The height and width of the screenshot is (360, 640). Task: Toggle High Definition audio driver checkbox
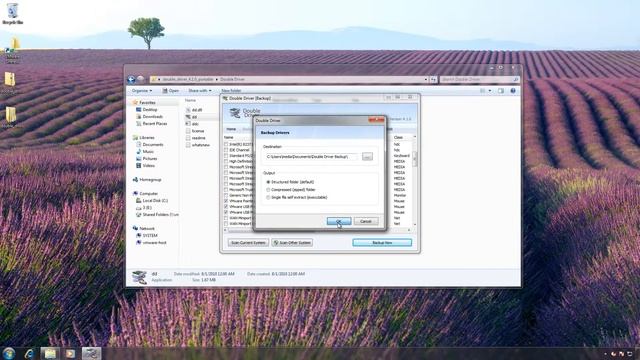(x=226, y=162)
